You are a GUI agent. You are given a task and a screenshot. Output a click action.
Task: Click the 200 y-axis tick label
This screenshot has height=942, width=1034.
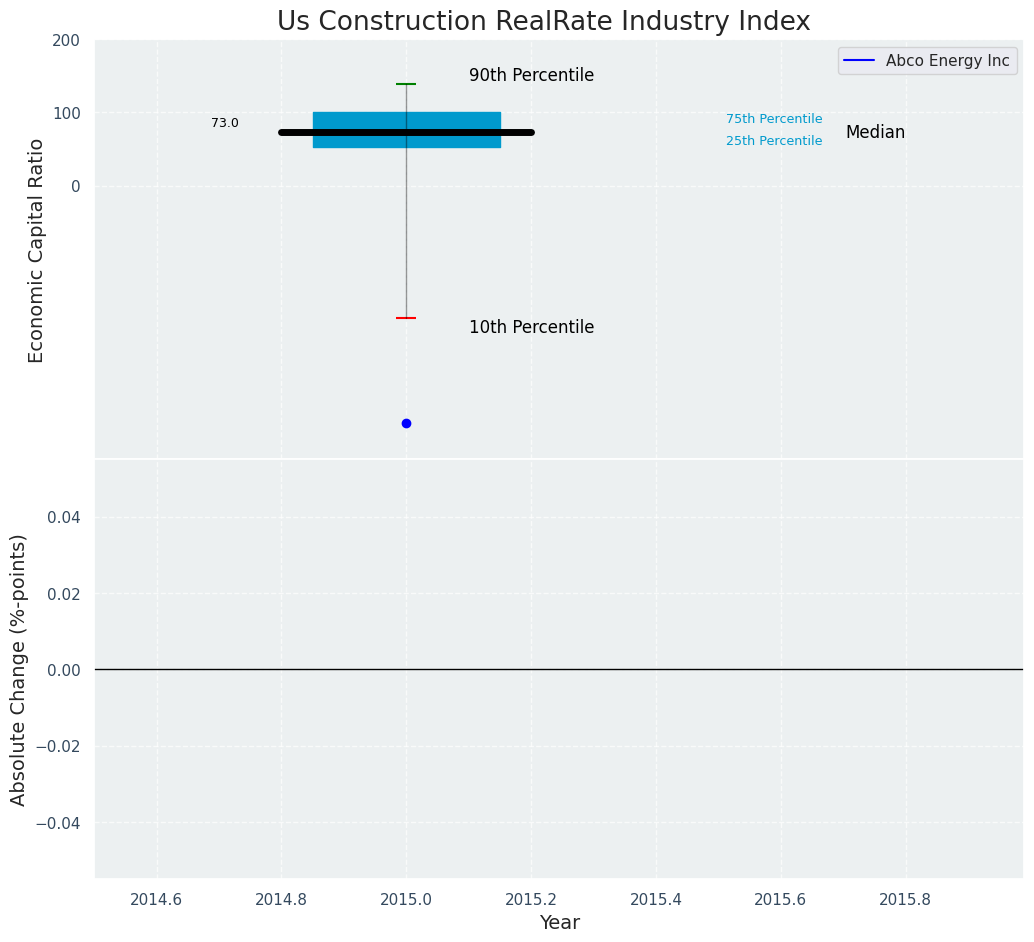point(66,41)
